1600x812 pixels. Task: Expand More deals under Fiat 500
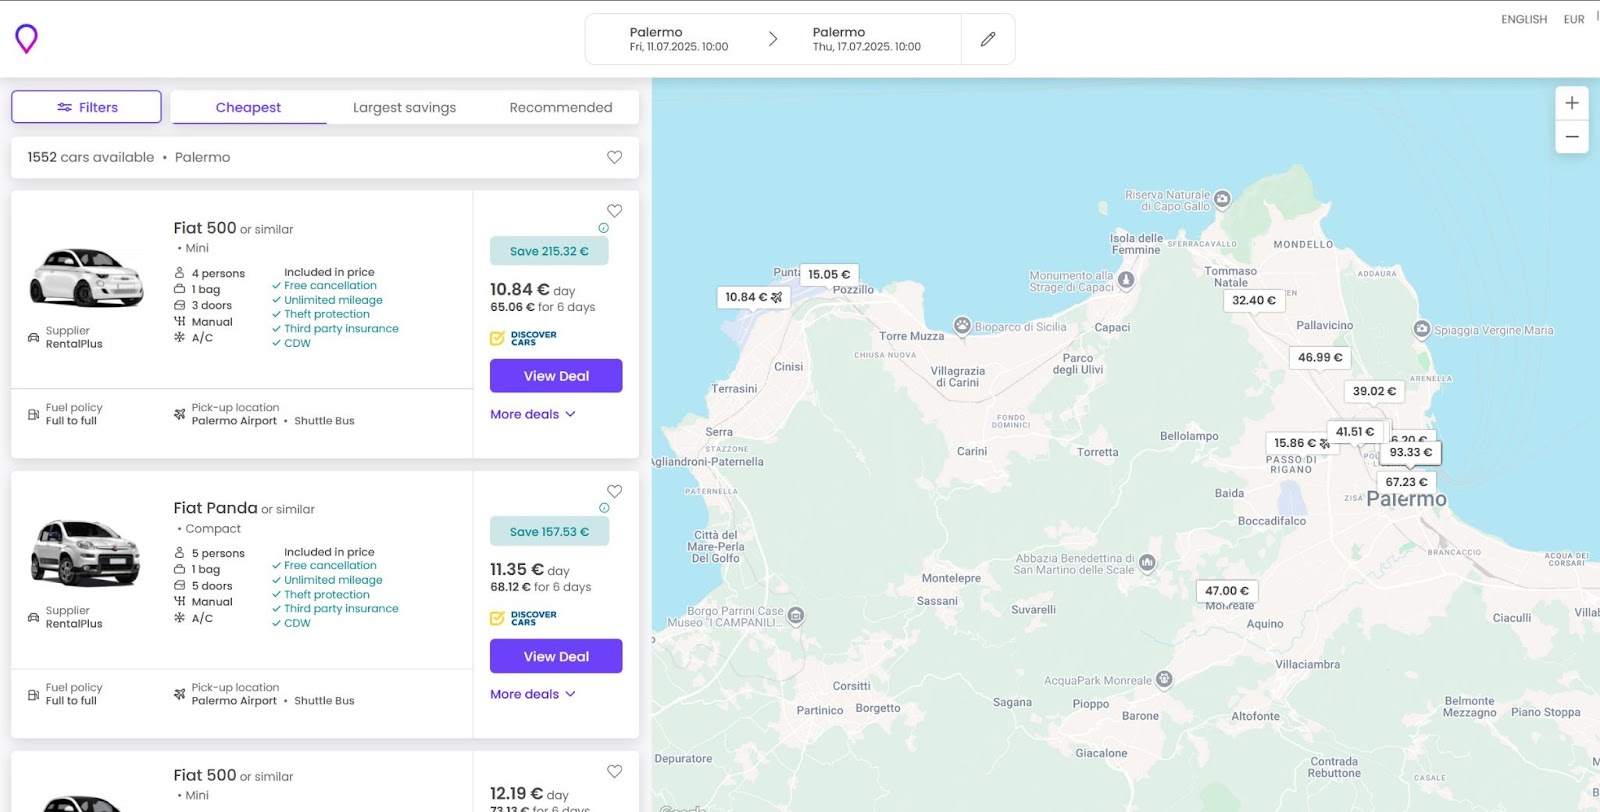[x=533, y=414]
